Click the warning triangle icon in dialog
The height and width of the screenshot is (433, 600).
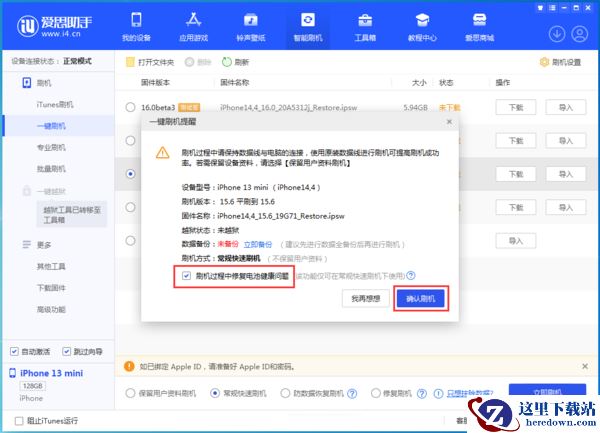click(163, 153)
